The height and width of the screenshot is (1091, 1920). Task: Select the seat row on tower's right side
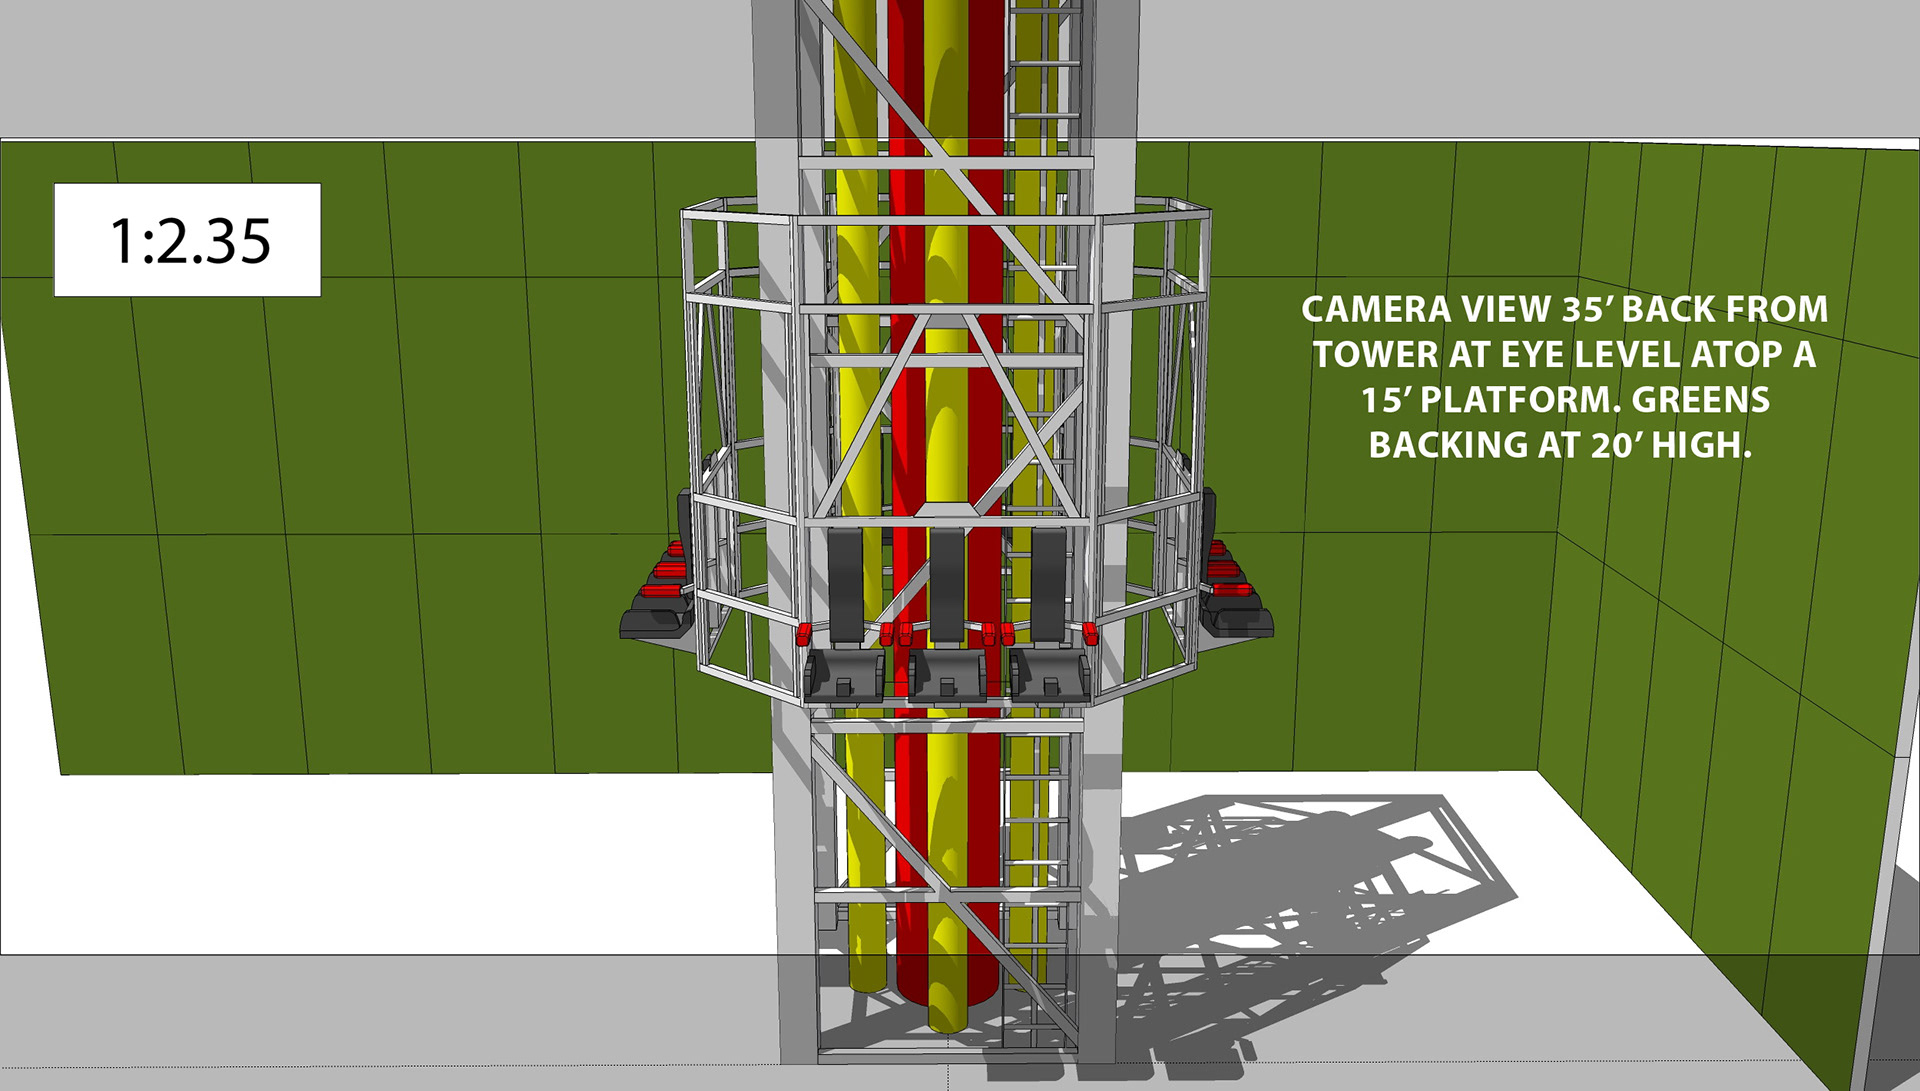(1236, 594)
